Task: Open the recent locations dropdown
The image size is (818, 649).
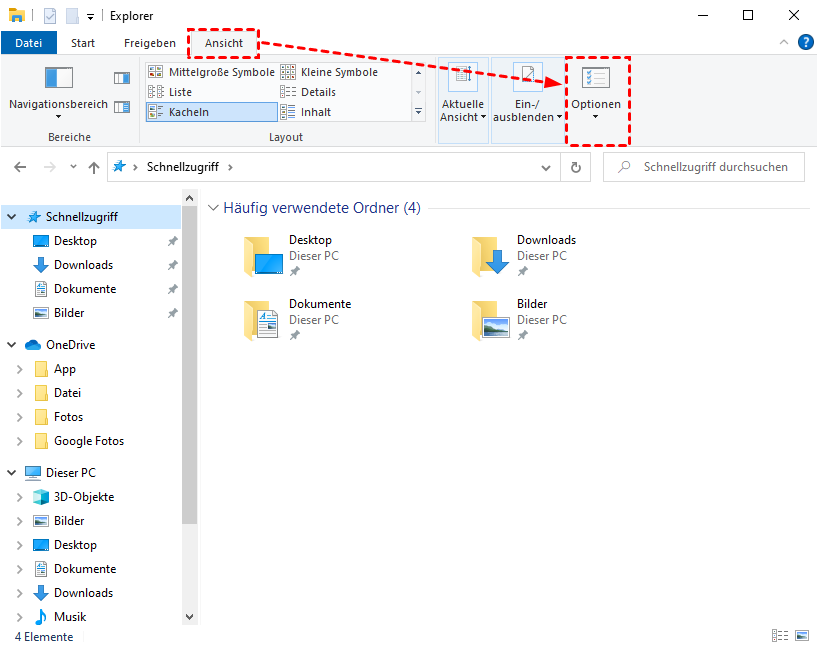Action: (73, 167)
